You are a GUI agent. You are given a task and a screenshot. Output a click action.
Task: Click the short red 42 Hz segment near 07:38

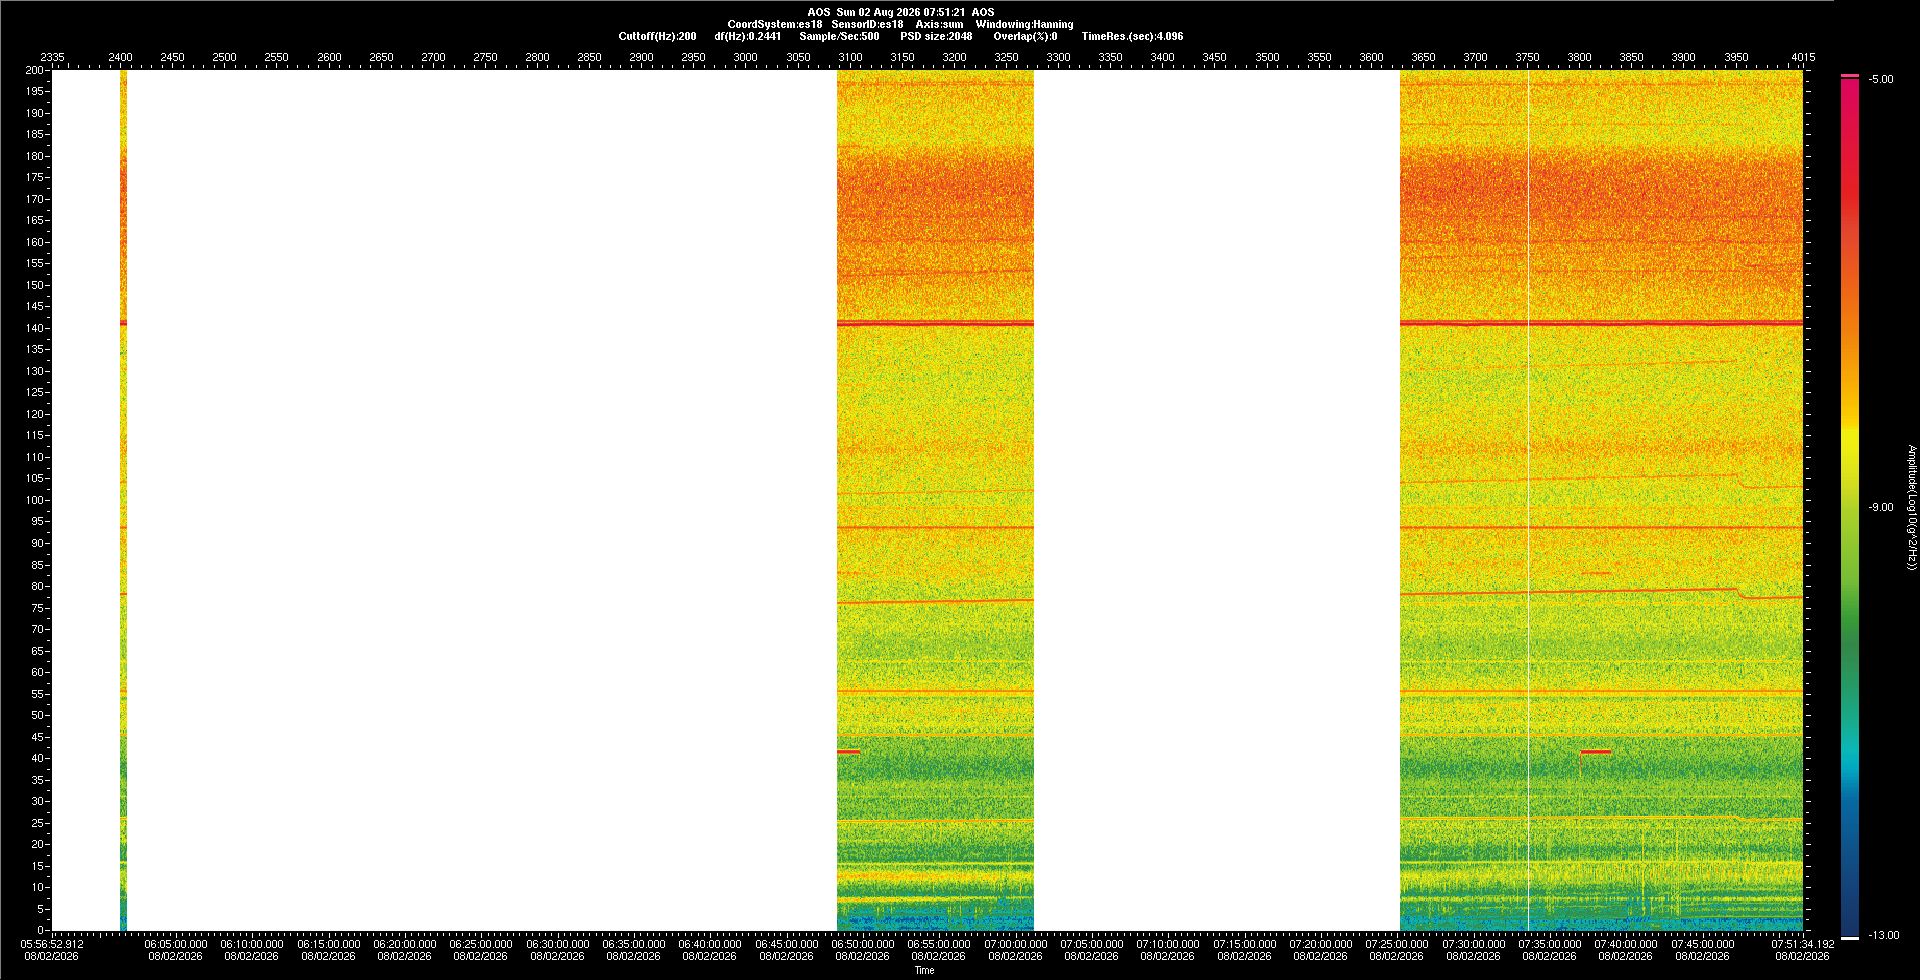pos(1595,751)
